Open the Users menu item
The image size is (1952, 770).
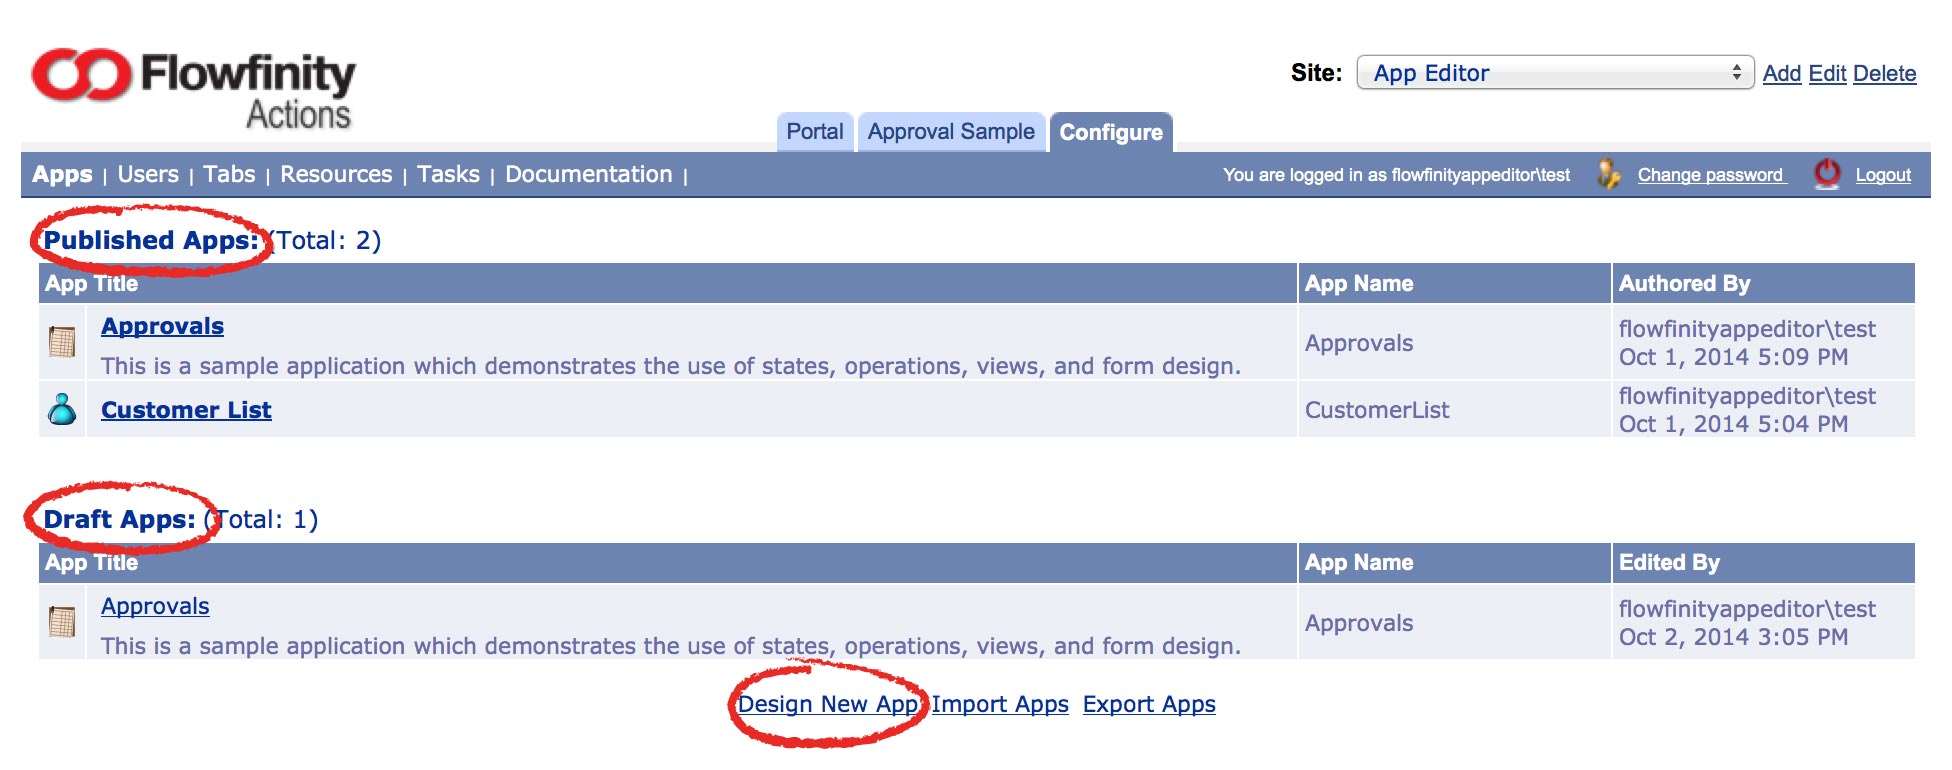pyautogui.click(x=148, y=174)
